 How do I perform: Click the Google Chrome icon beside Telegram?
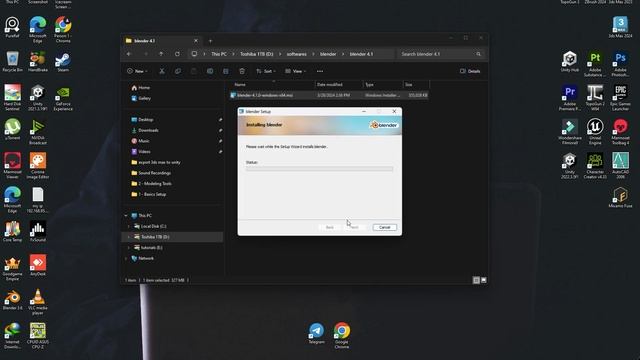(342, 336)
